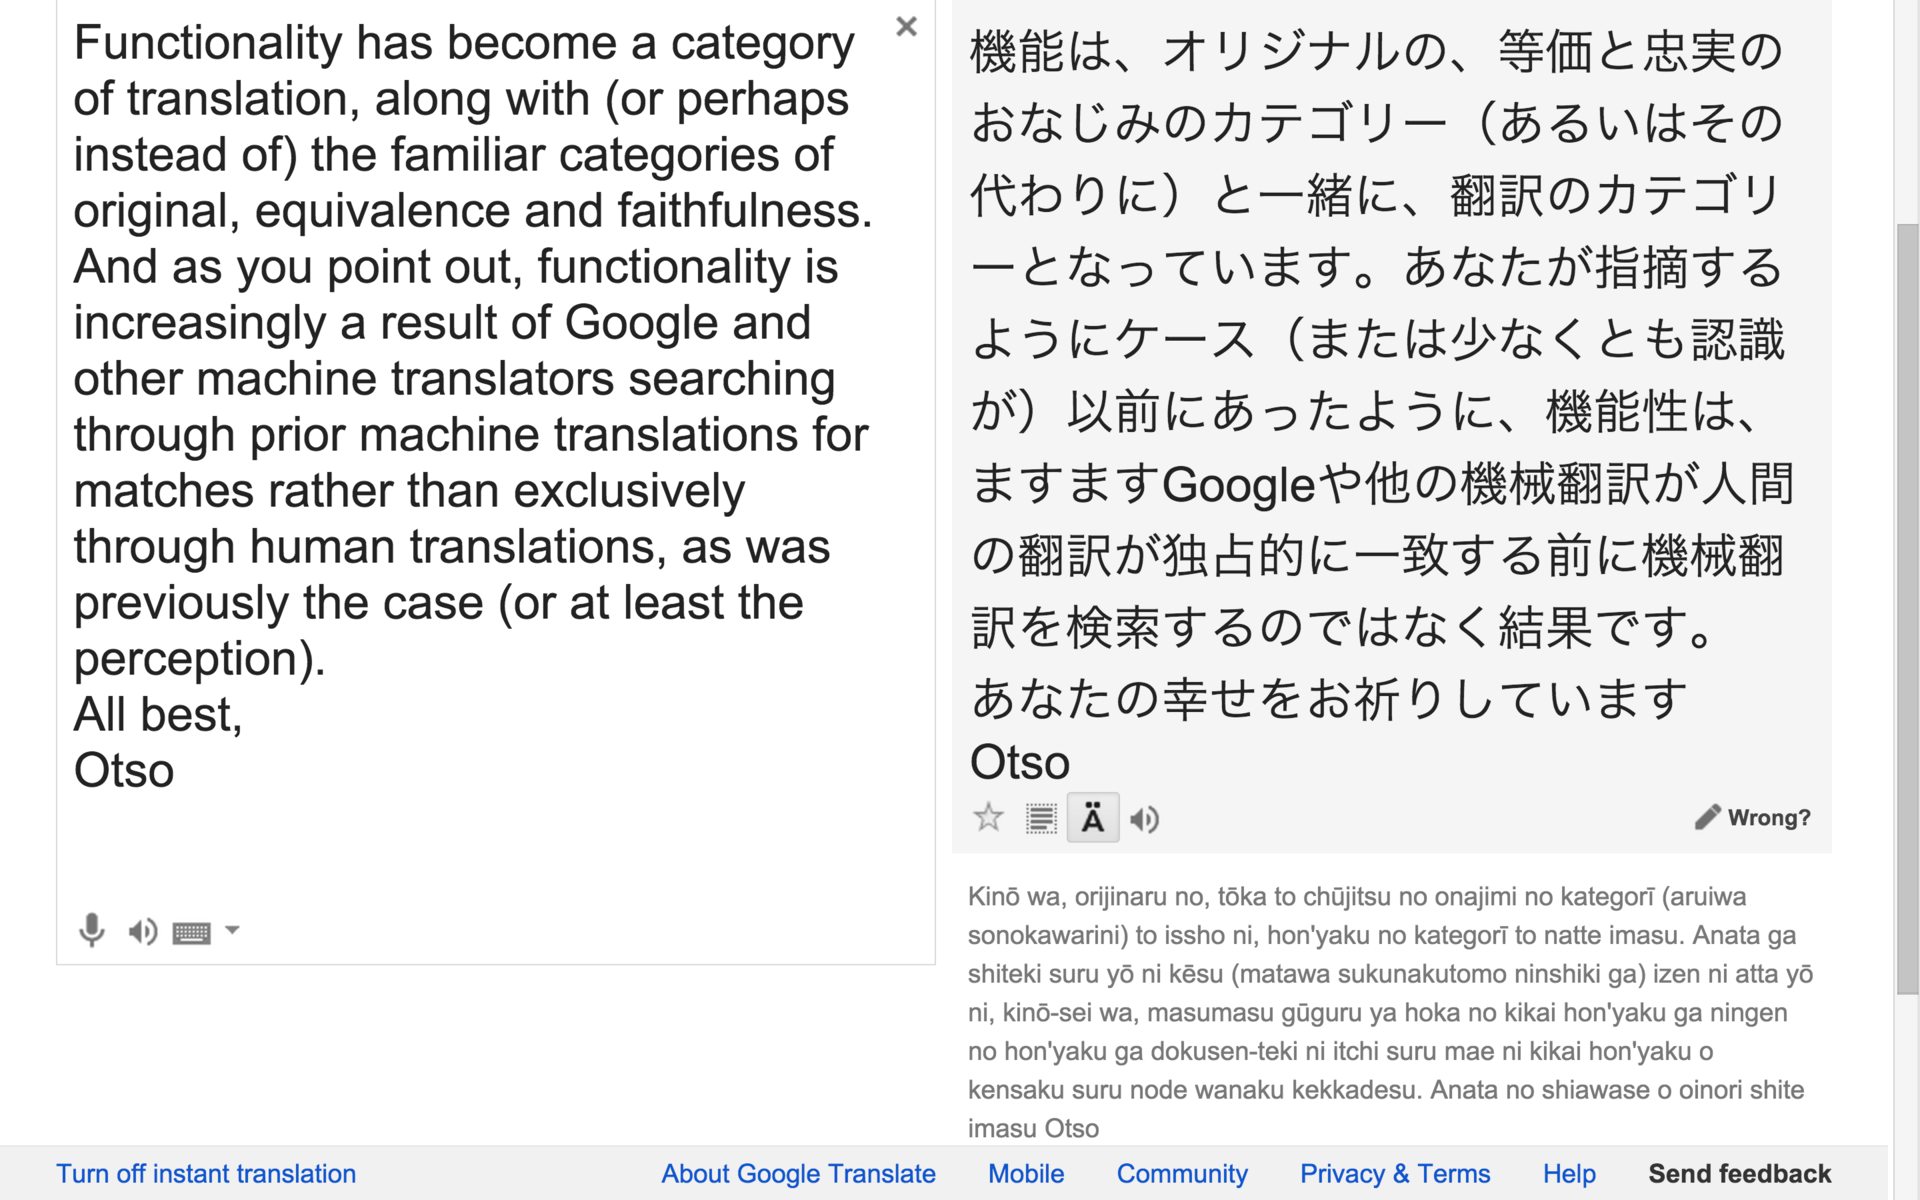
Task: Star the translation to save to Phrasebook
Action: tap(988, 818)
